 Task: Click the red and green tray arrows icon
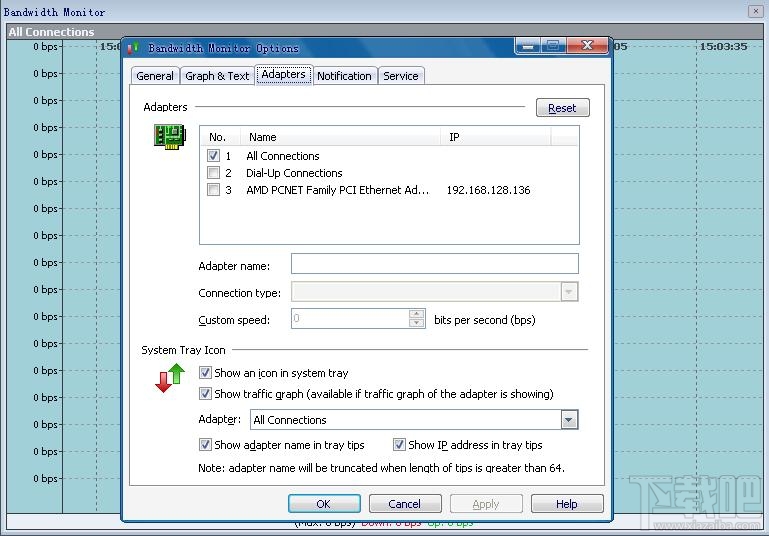[x=170, y=378]
